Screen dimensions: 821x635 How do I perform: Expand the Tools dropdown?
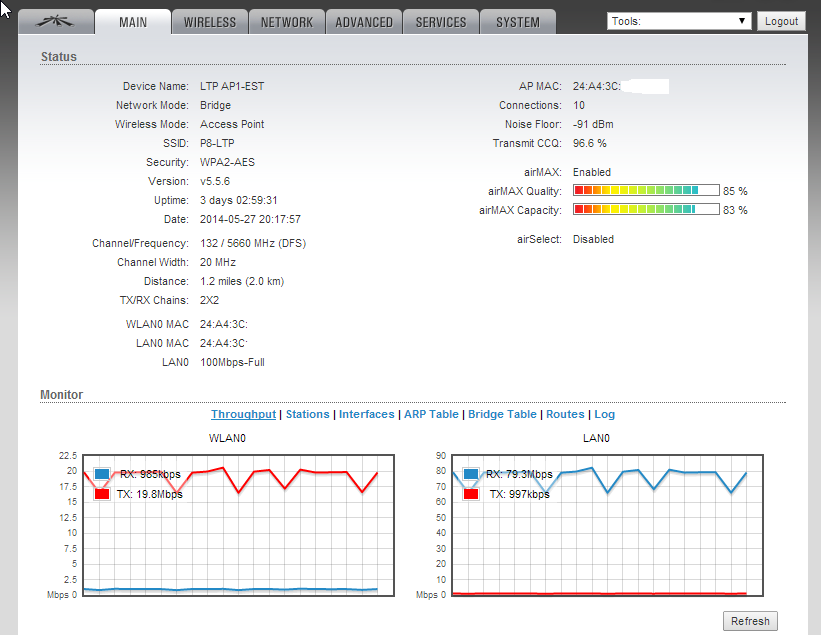pos(679,21)
